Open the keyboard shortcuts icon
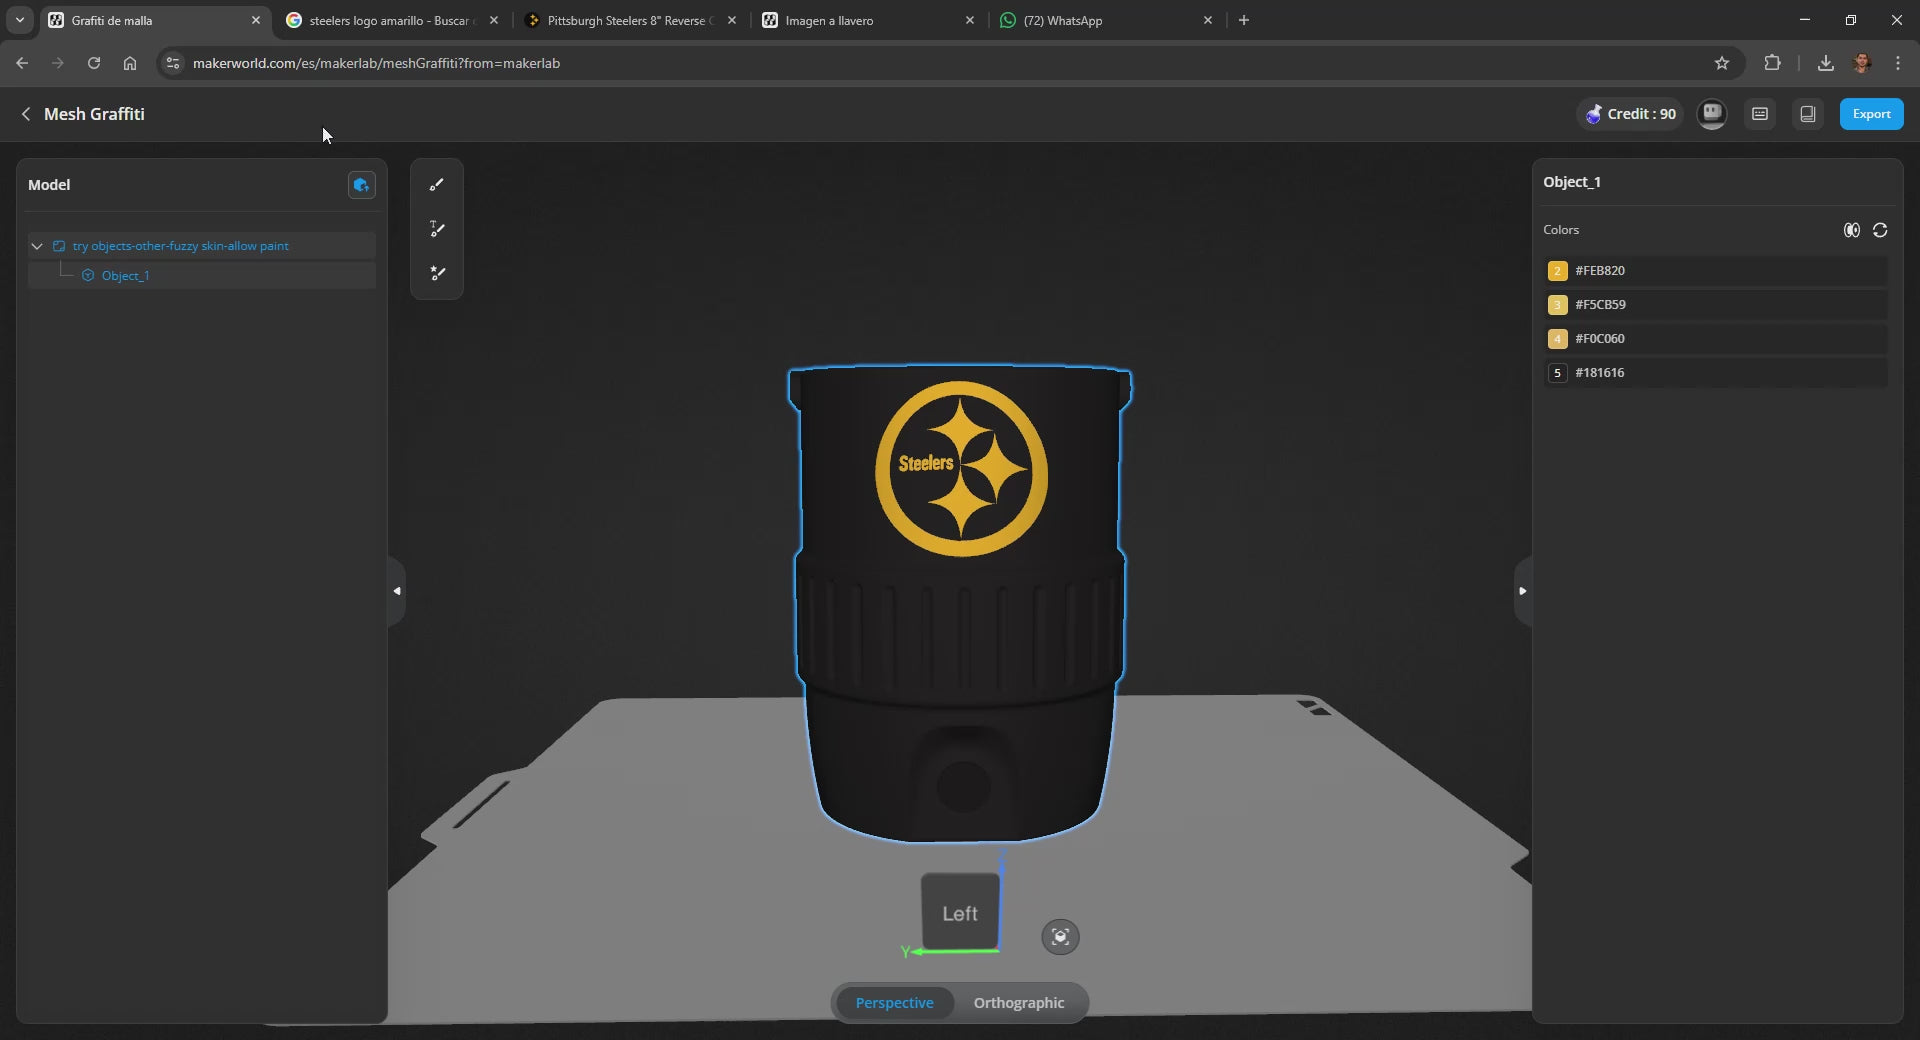This screenshot has width=1920, height=1040. 1760,114
